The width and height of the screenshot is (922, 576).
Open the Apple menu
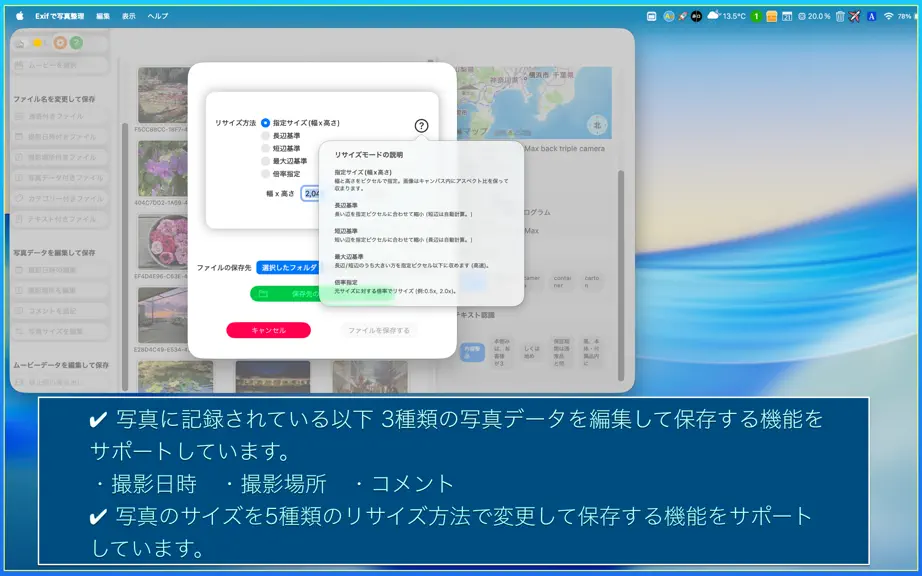19,16
